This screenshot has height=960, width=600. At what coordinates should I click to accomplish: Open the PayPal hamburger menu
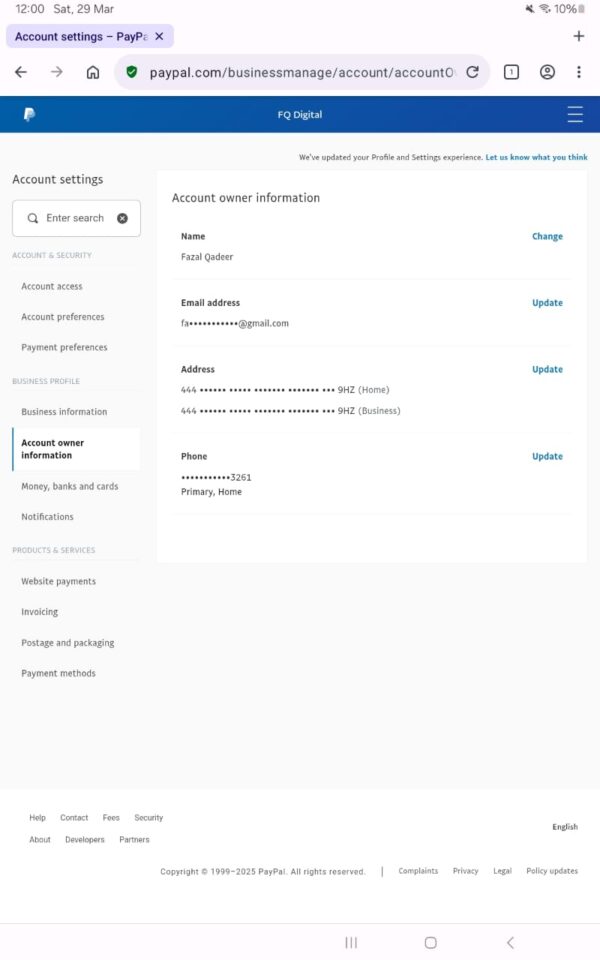575,115
